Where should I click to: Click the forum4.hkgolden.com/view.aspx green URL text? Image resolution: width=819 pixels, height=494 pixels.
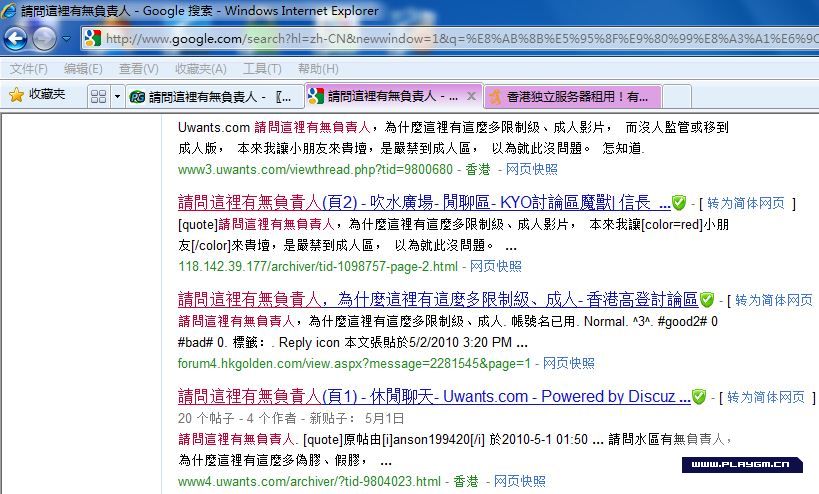click(x=354, y=363)
